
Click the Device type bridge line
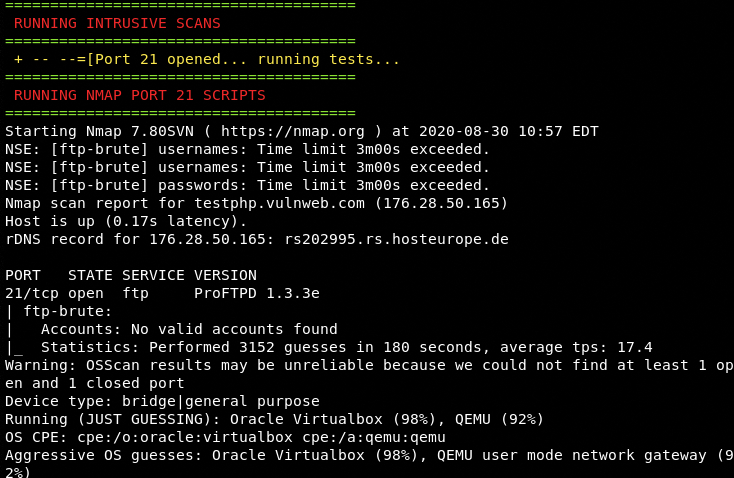point(162,401)
